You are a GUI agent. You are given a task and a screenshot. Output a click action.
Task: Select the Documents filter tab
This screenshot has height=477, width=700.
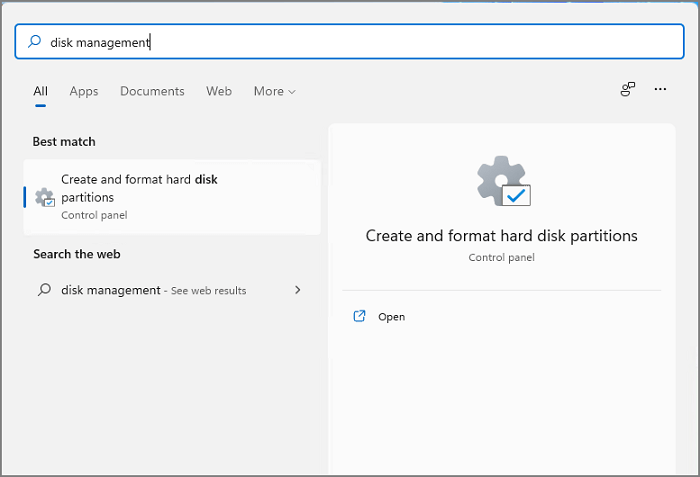tap(152, 91)
